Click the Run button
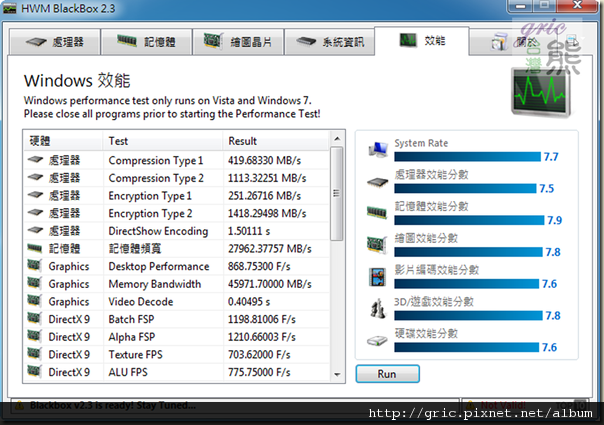Image resolution: width=604 pixels, height=425 pixels. tap(388, 374)
